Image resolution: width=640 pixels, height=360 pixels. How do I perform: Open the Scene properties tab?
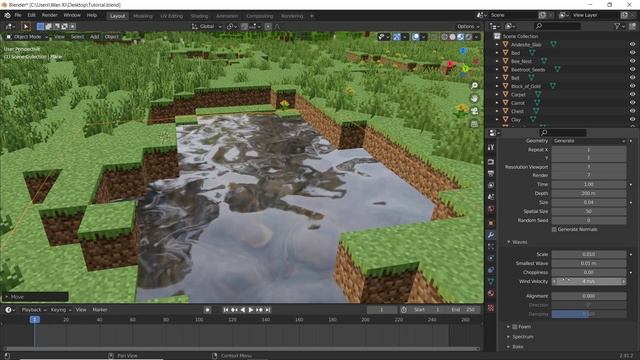click(x=491, y=197)
